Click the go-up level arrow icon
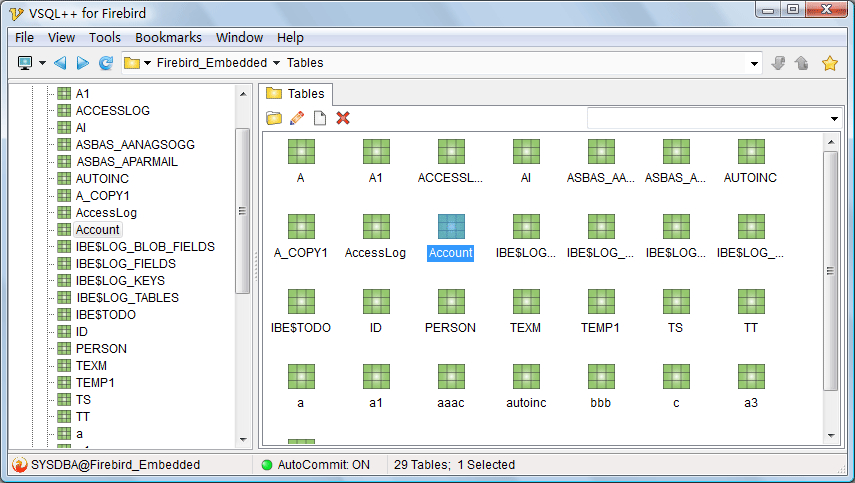Screen dimensions: 855x483 point(802,63)
